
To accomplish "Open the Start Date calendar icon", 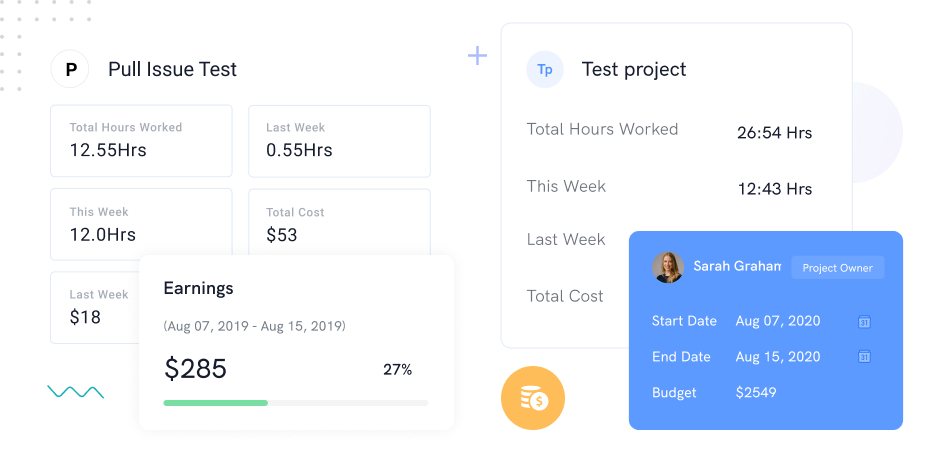I will click(864, 322).
